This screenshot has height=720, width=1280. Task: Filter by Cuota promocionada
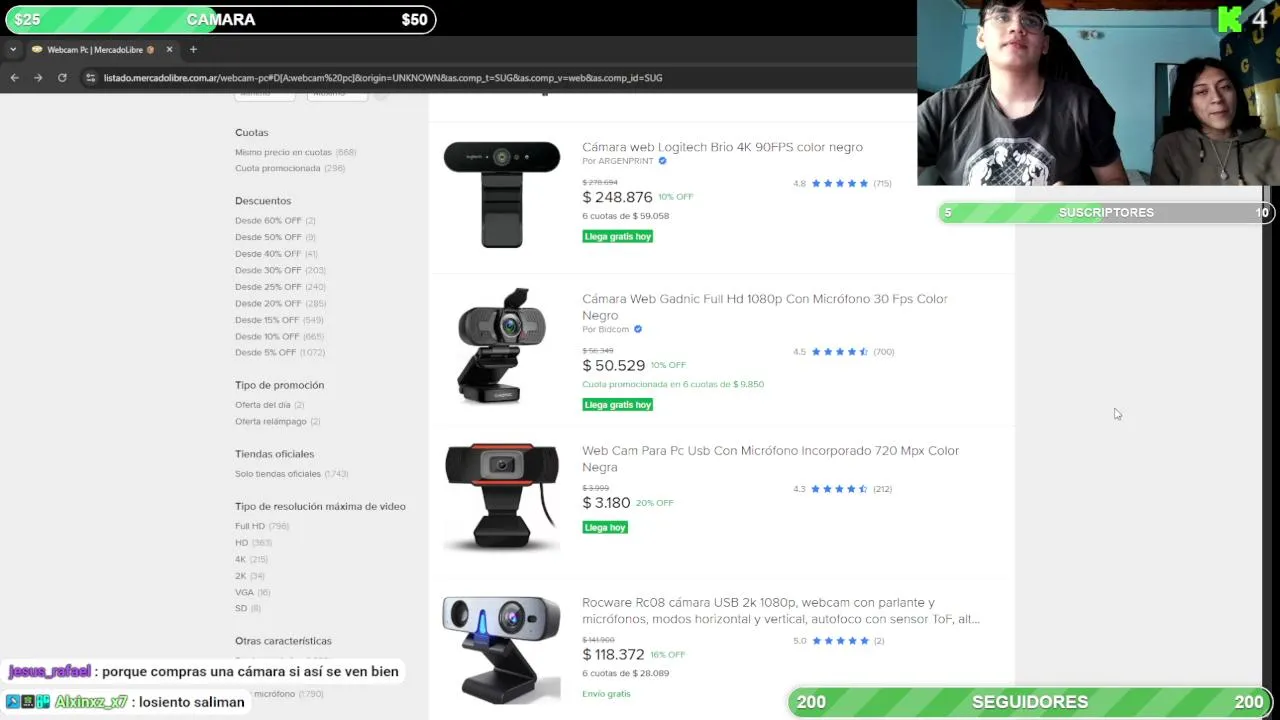(x=290, y=168)
